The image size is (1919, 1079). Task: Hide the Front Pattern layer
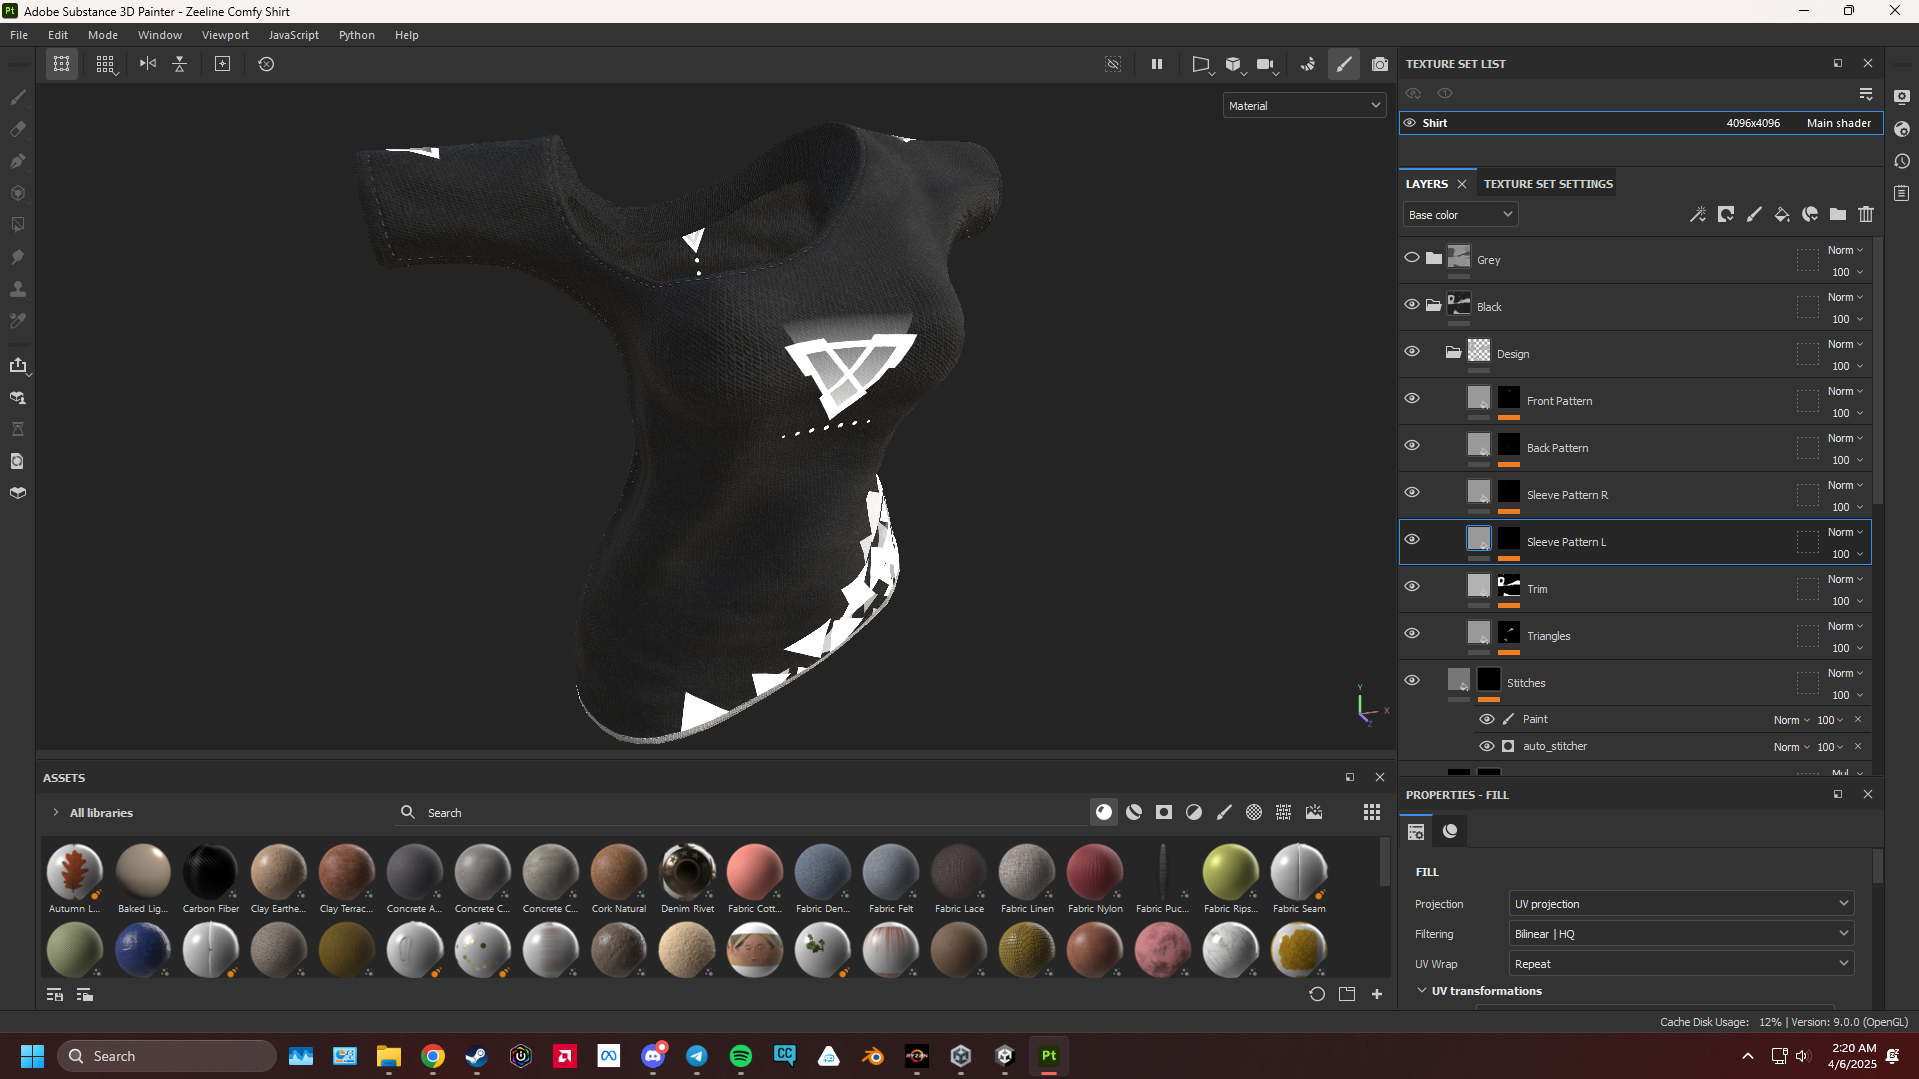point(1412,398)
